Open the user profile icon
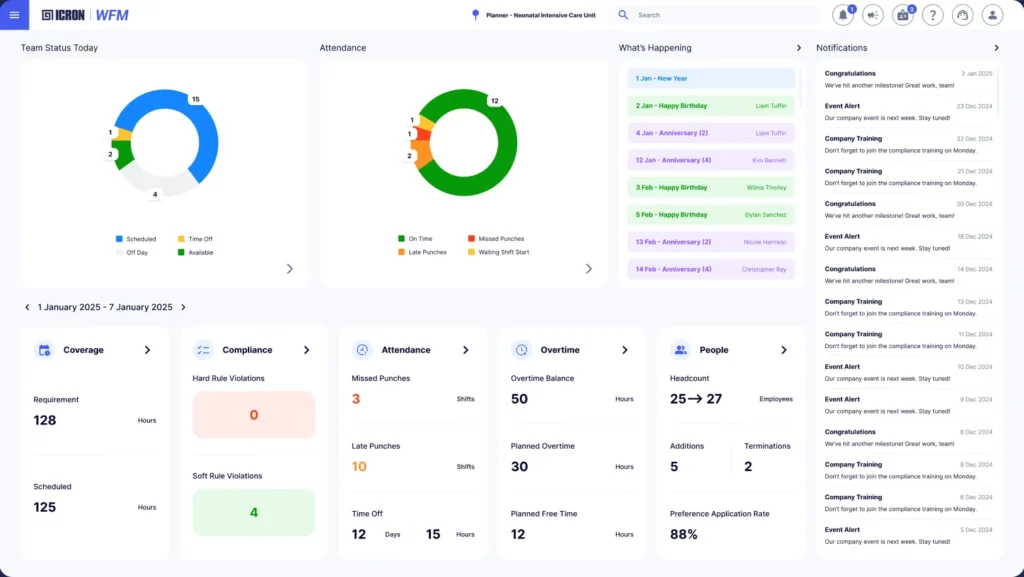The width and height of the screenshot is (1024, 577). (993, 15)
